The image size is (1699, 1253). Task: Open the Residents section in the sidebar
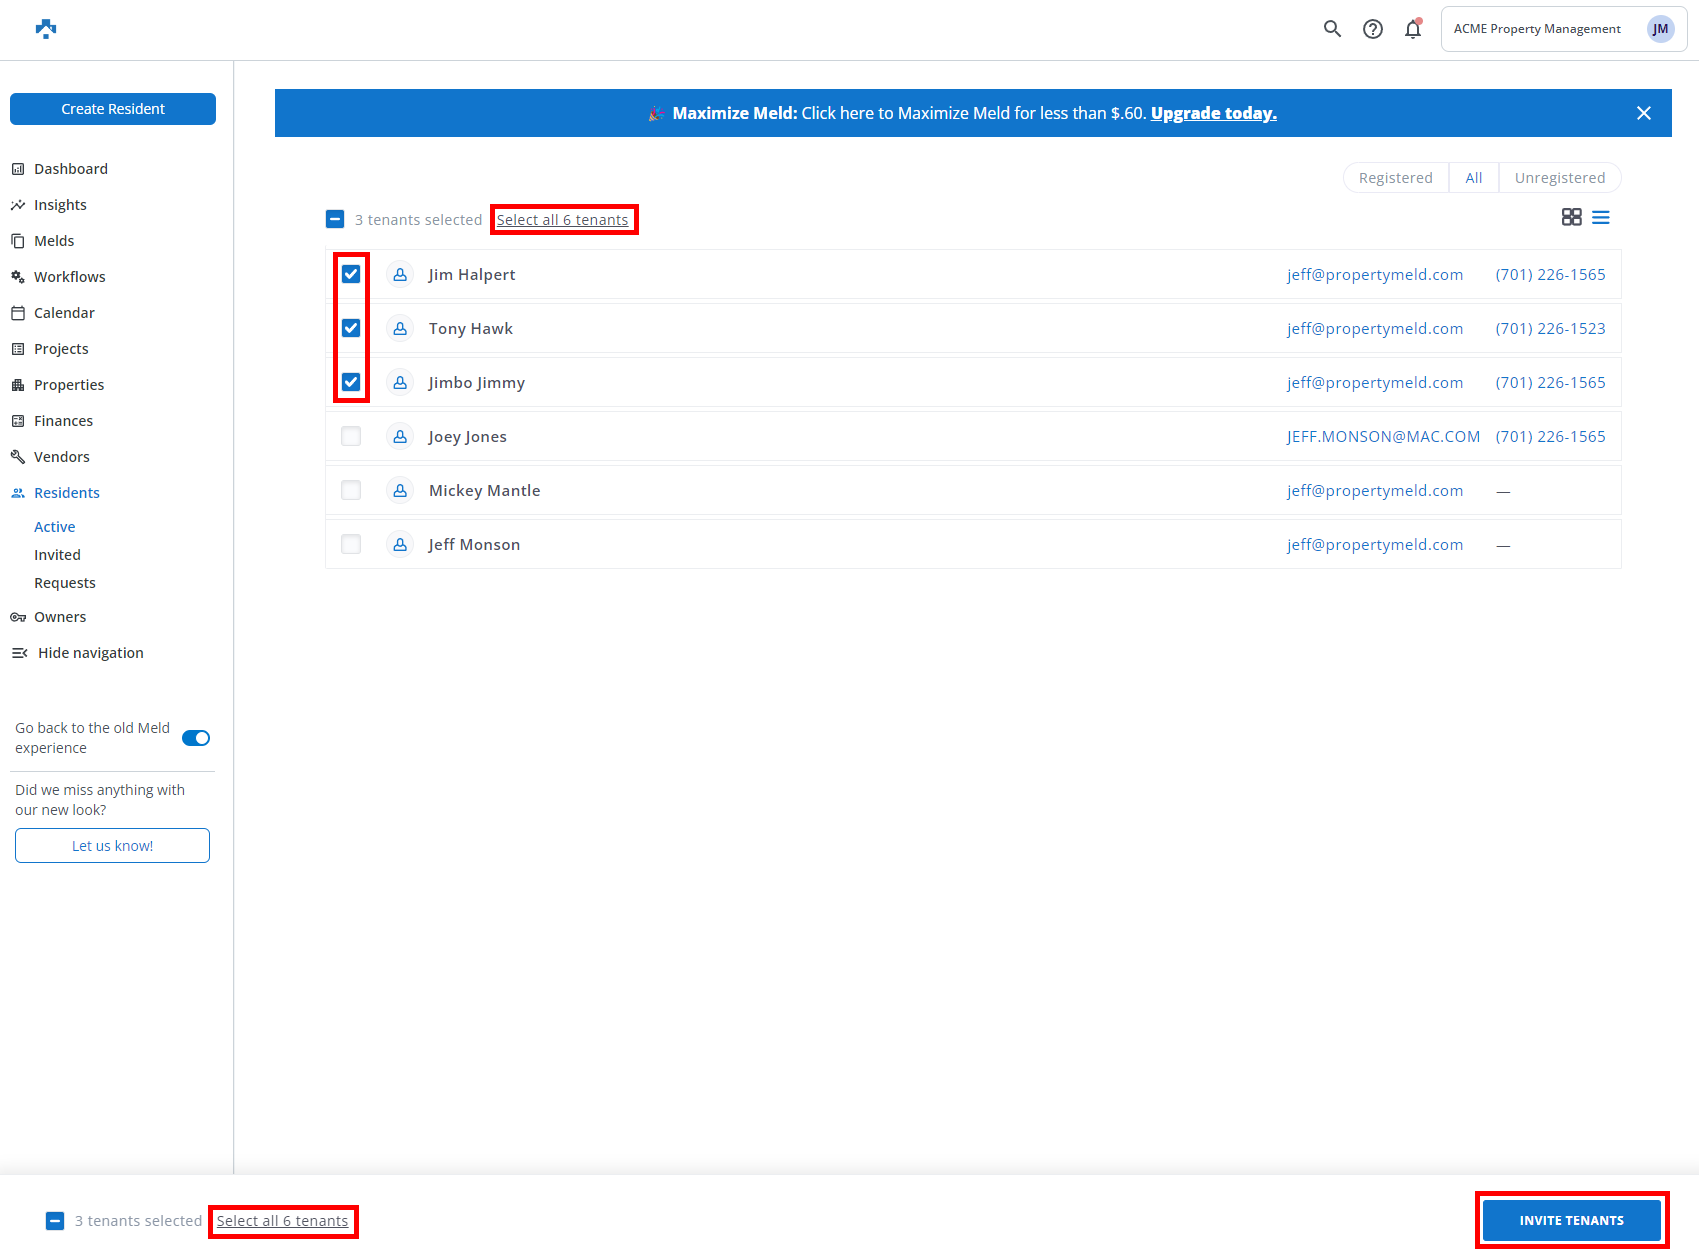click(66, 493)
